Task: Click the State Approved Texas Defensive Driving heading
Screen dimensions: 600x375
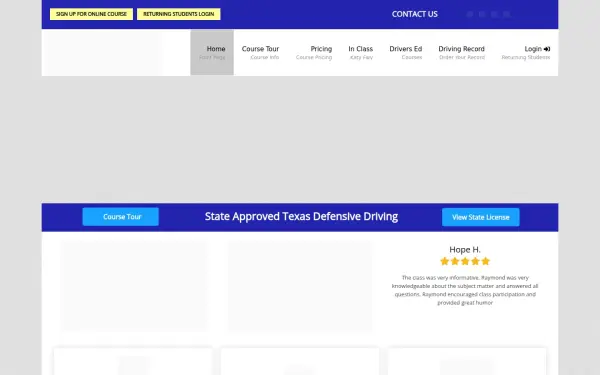Action: [301, 217]
